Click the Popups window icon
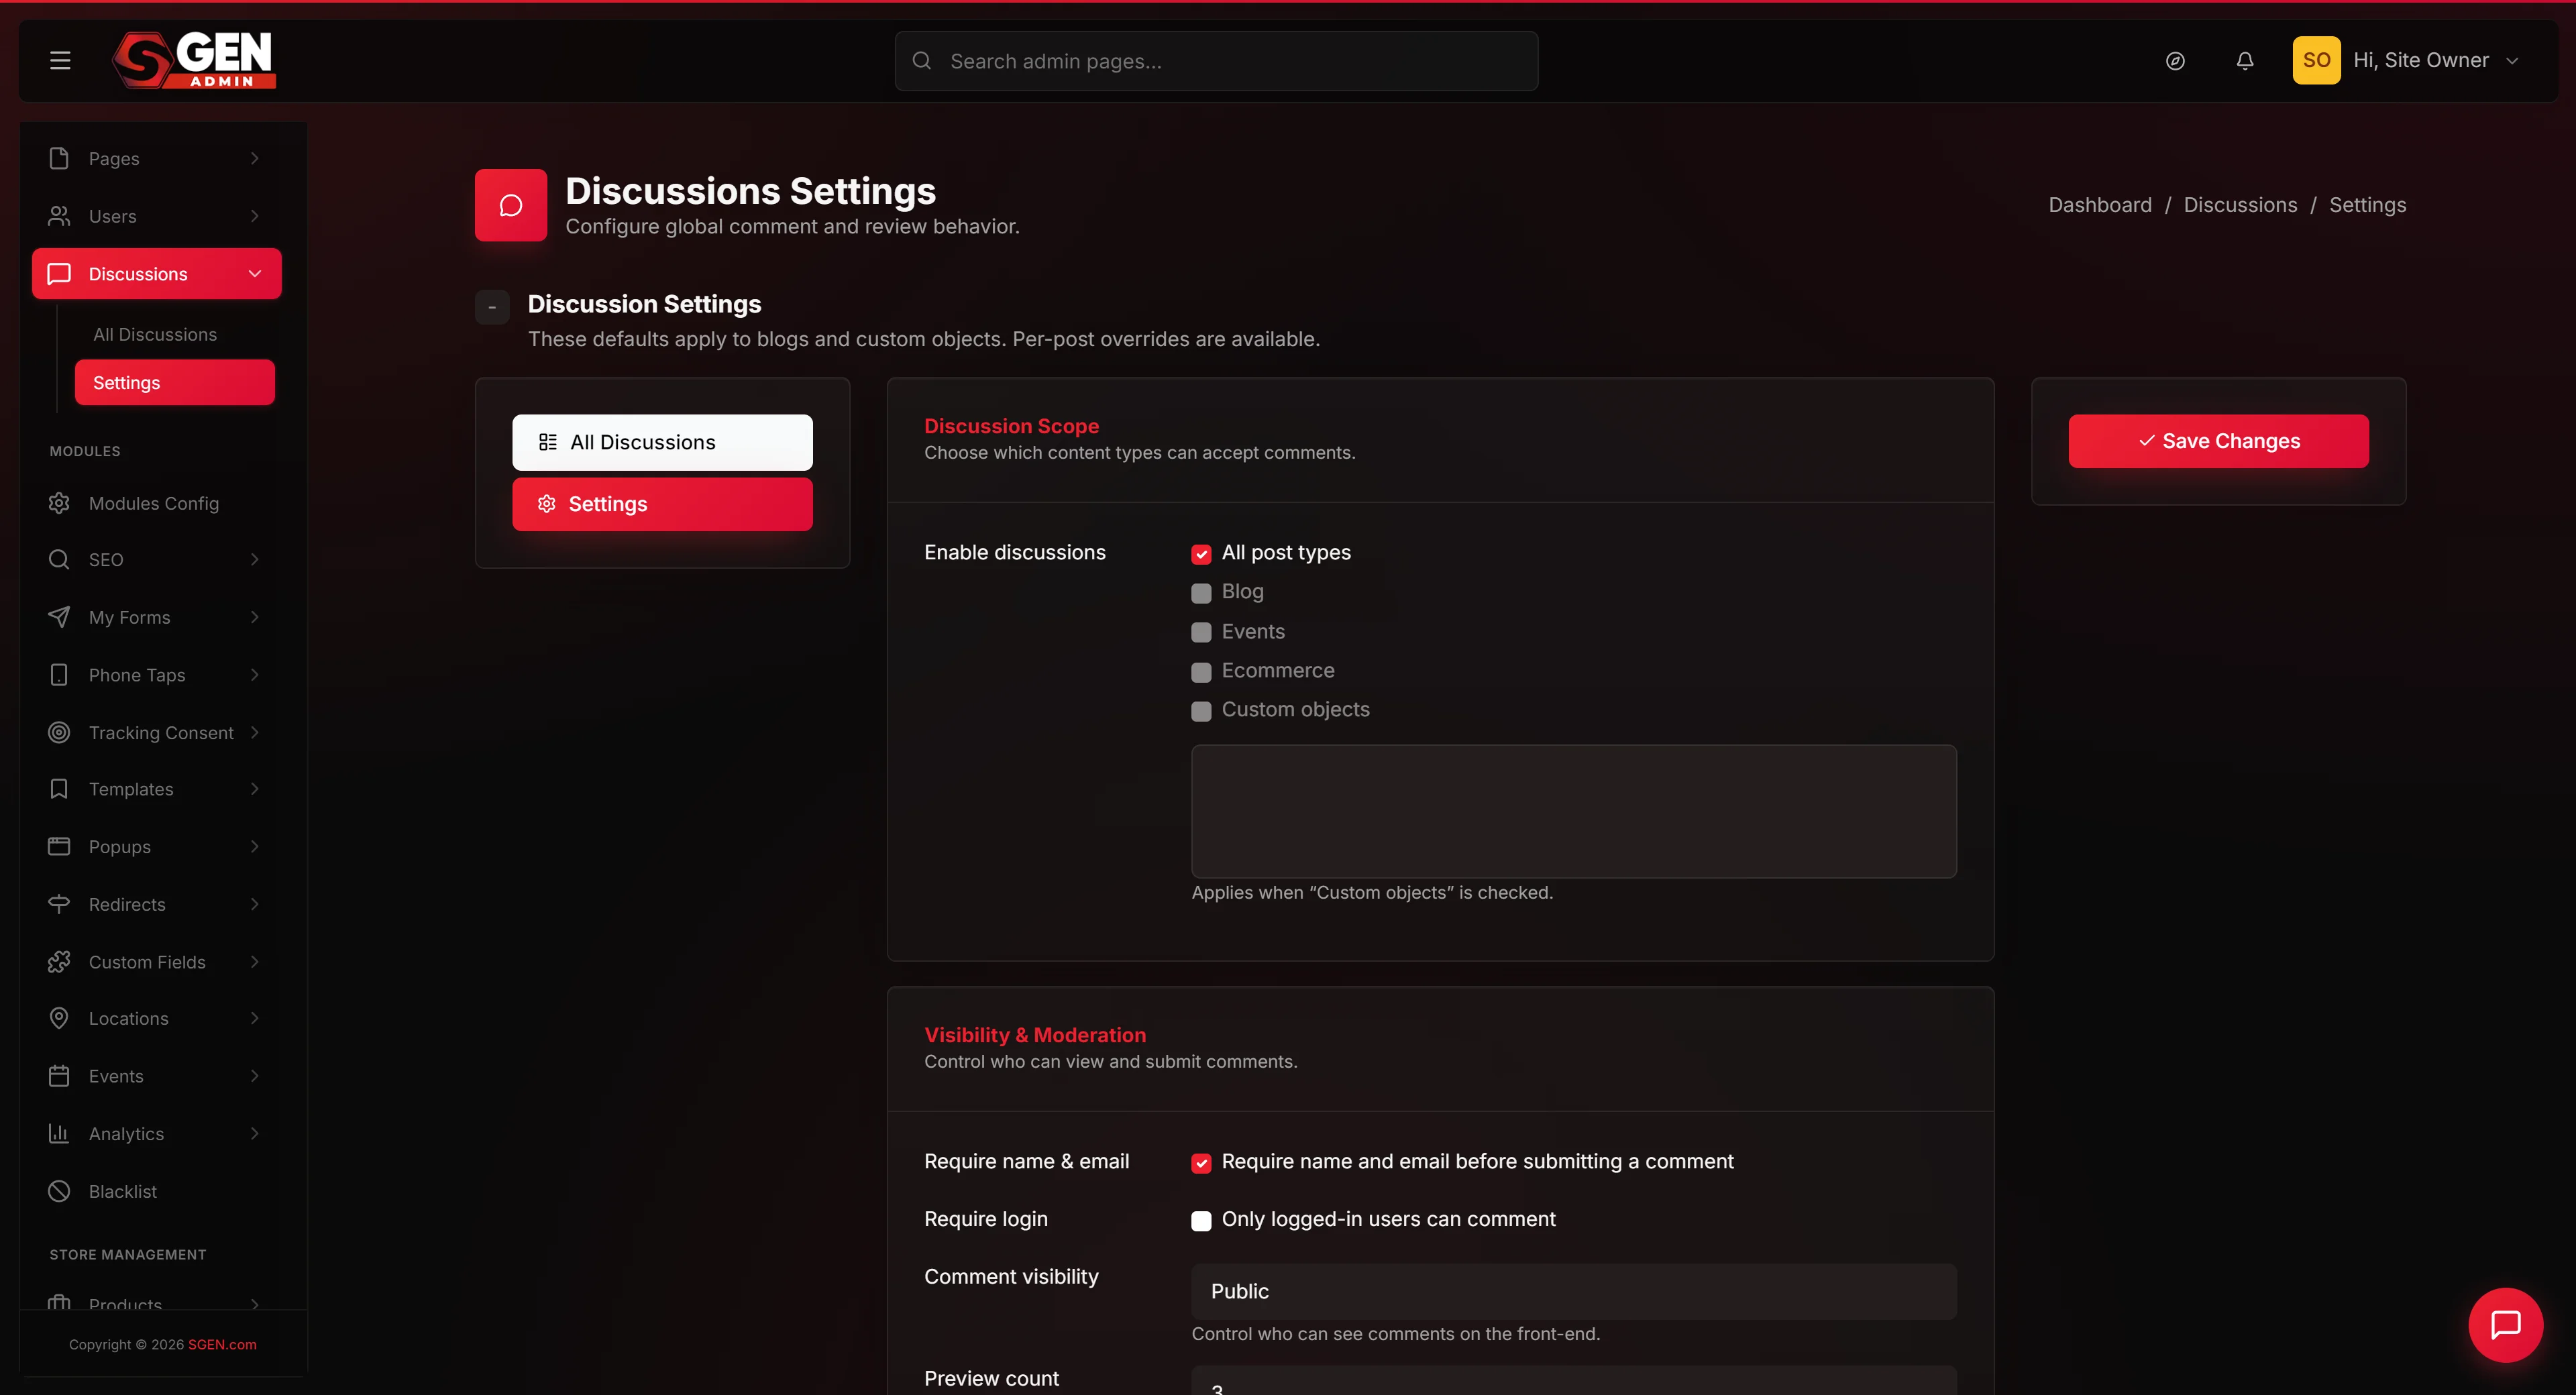Viewport: 2576px width, 1395px height. 59,846
